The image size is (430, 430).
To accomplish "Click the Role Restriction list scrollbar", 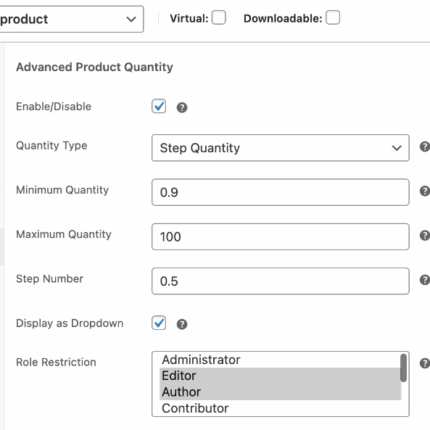I will (403, 368).
